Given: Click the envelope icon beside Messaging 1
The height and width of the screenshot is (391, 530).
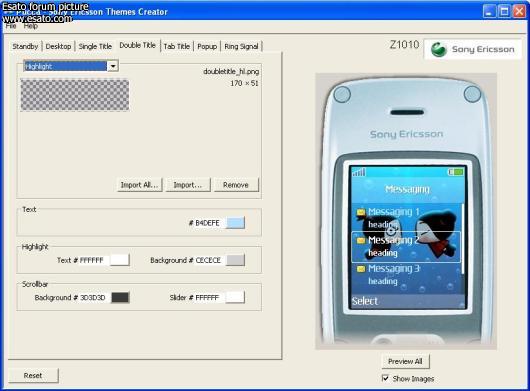Looking at the screenshot, I should tap(361, 212).
